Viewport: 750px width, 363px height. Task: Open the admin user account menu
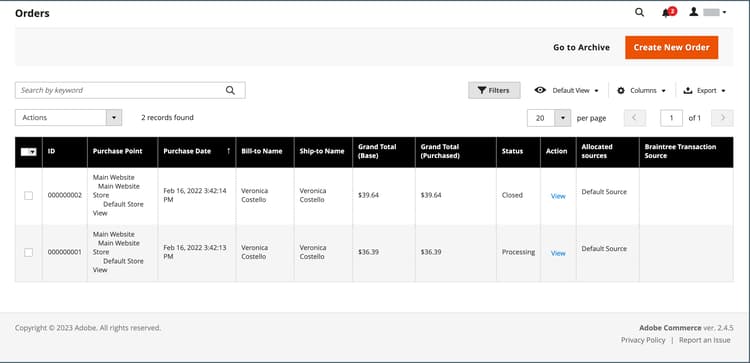[708, 12]
